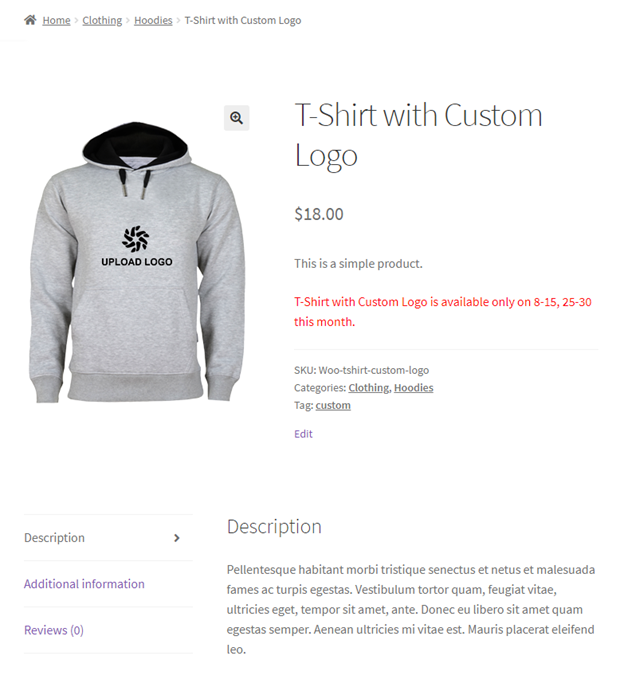Click the hoodie product image
The image size is (624, 695).
[136, 262]
